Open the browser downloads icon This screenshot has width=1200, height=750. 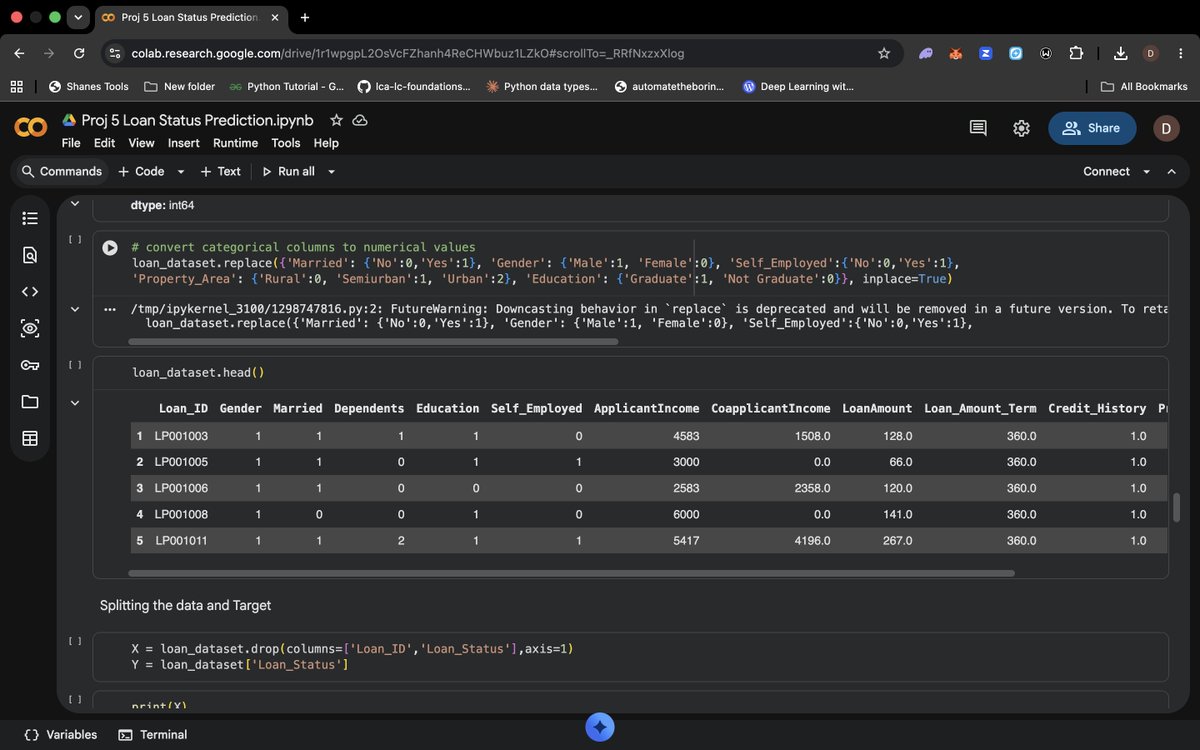1121,53
